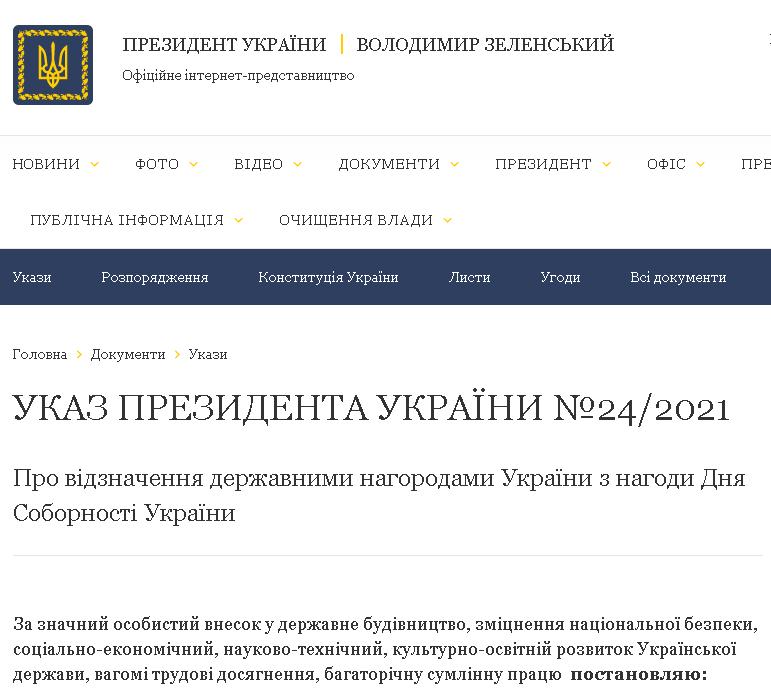Click the ПРЕЗИДЕНТ УКРАЇНИ site title

click(x=224, y=45)
